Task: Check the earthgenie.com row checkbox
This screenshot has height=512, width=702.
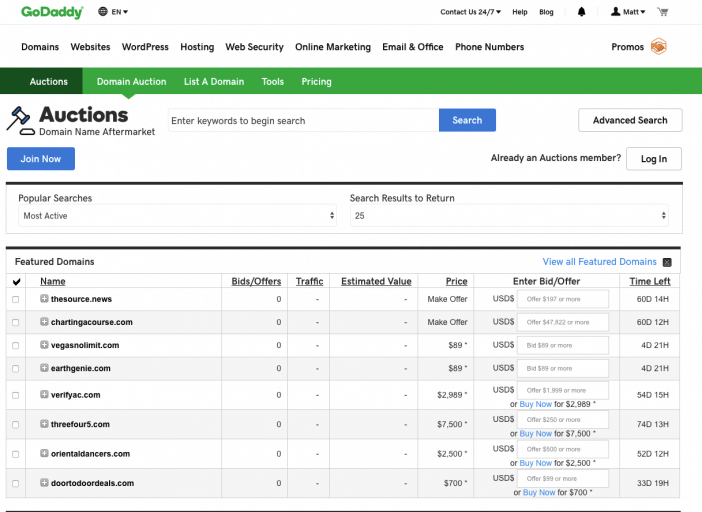Action: (16, 369)
